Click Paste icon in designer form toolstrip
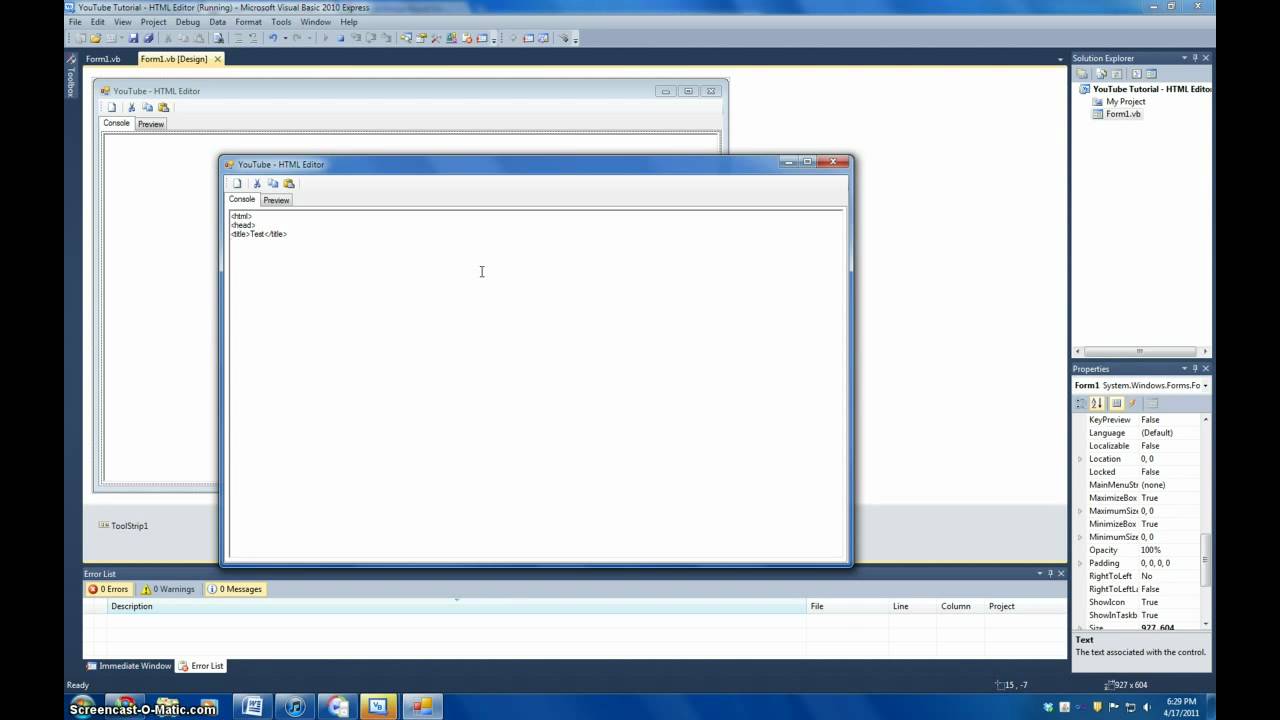 coord(163,107)
